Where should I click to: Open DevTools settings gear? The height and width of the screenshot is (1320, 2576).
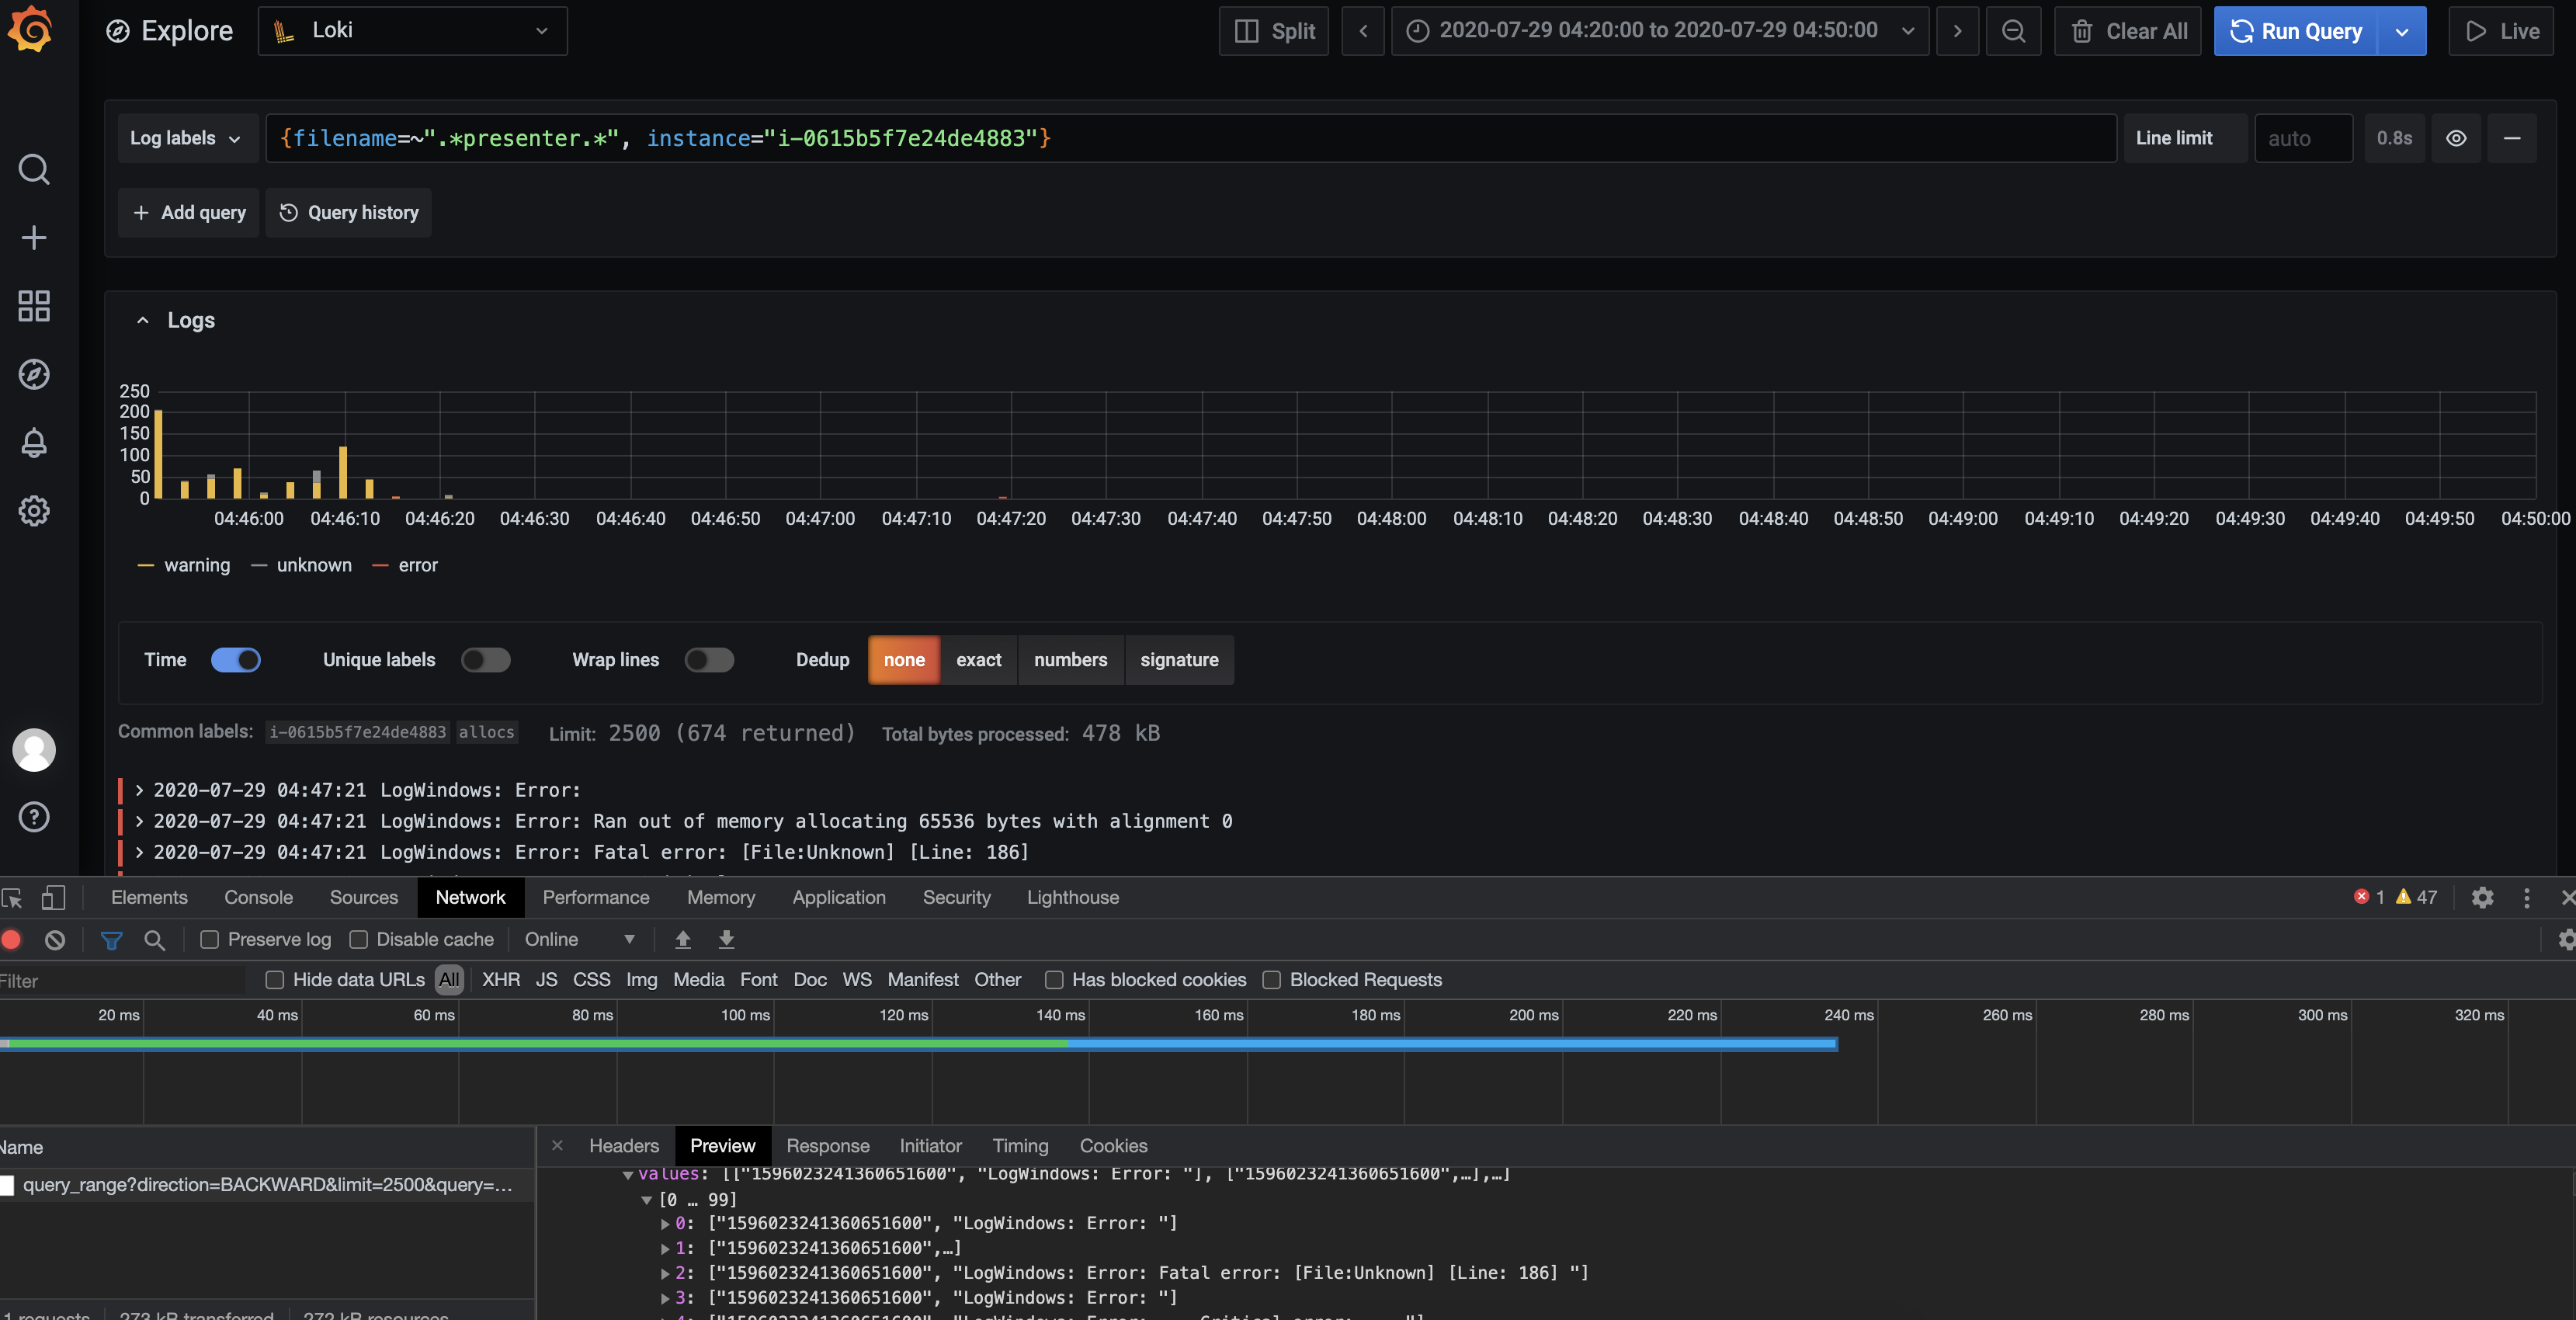tap(2484, 898)
